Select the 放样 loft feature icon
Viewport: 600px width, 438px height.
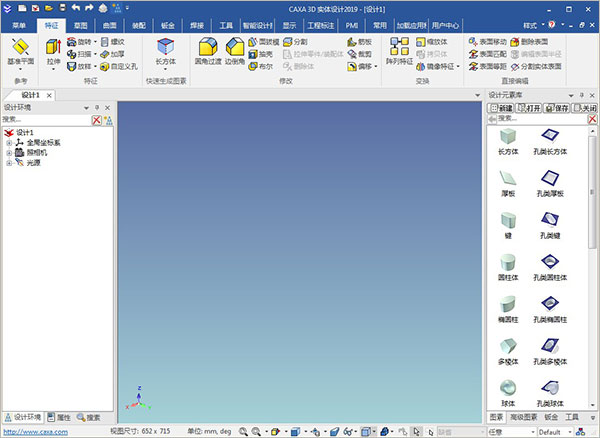click(72, 67)
